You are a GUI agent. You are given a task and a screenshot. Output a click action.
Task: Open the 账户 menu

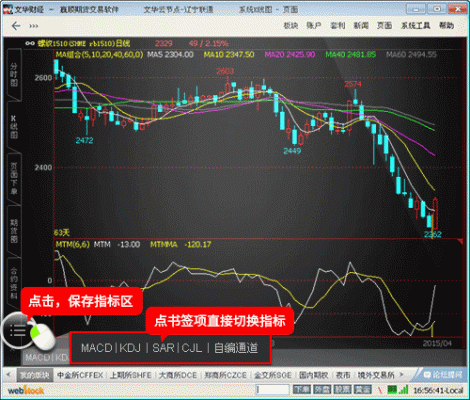pos(314,25)
